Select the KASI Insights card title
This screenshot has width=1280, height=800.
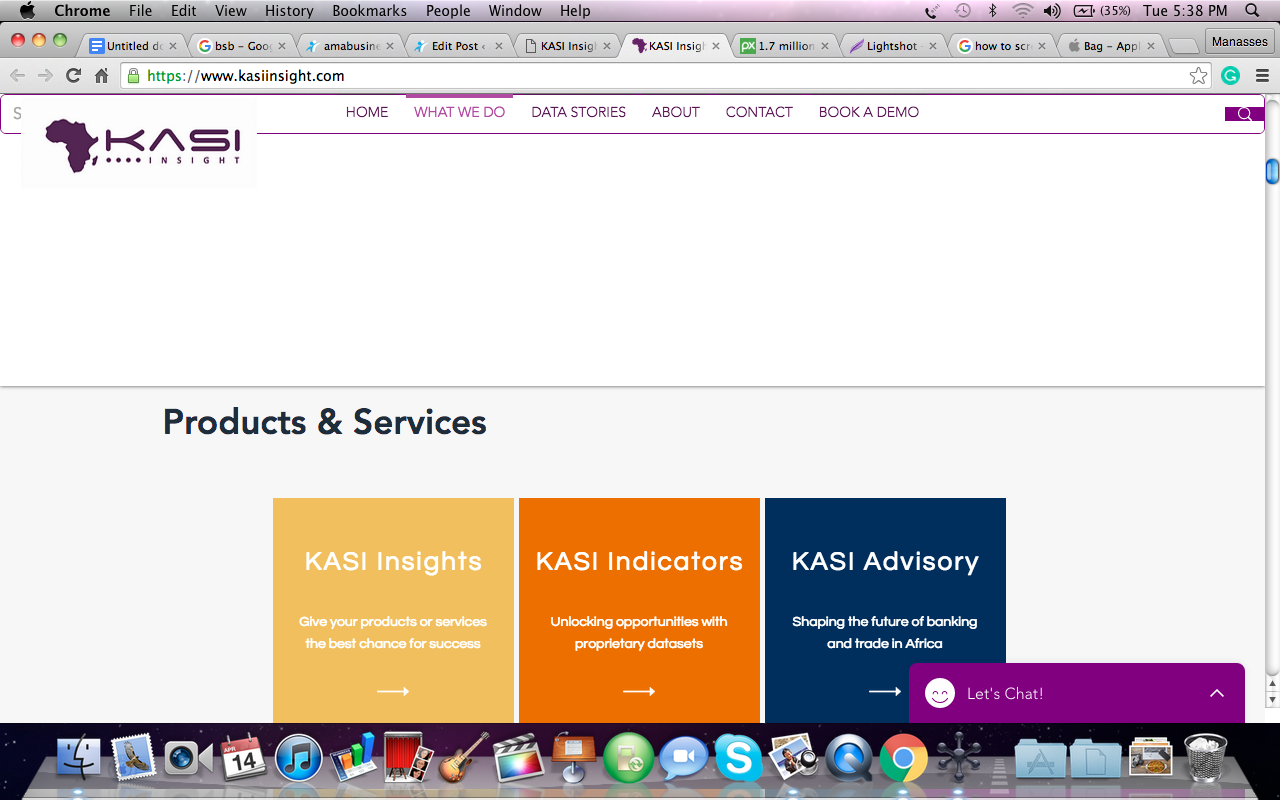coord(393,561)
